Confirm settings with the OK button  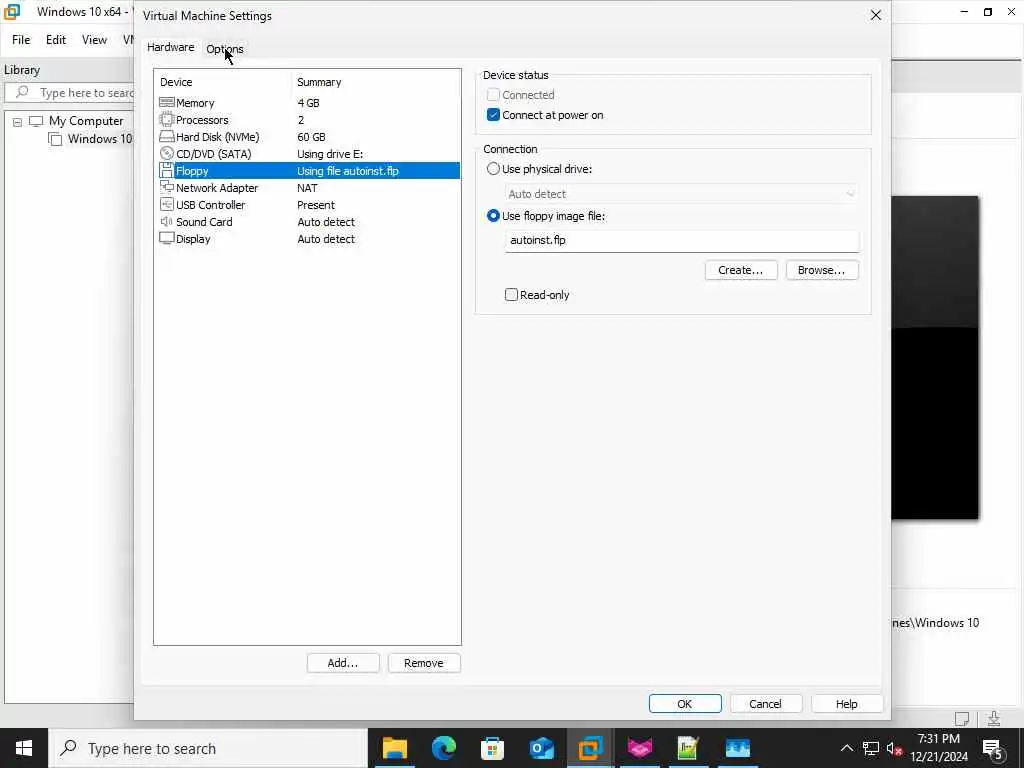coord(685,703)
